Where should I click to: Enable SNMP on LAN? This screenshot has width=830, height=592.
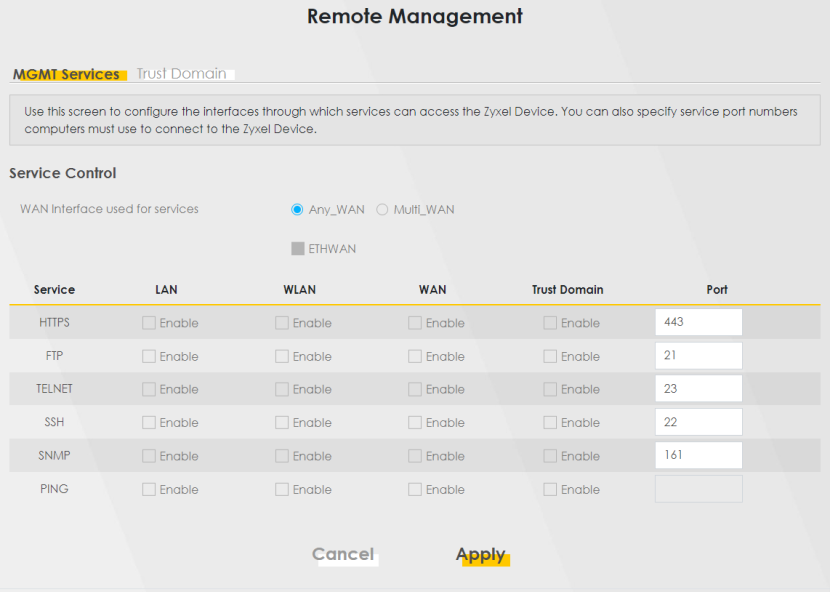click(x=149, y=456)
